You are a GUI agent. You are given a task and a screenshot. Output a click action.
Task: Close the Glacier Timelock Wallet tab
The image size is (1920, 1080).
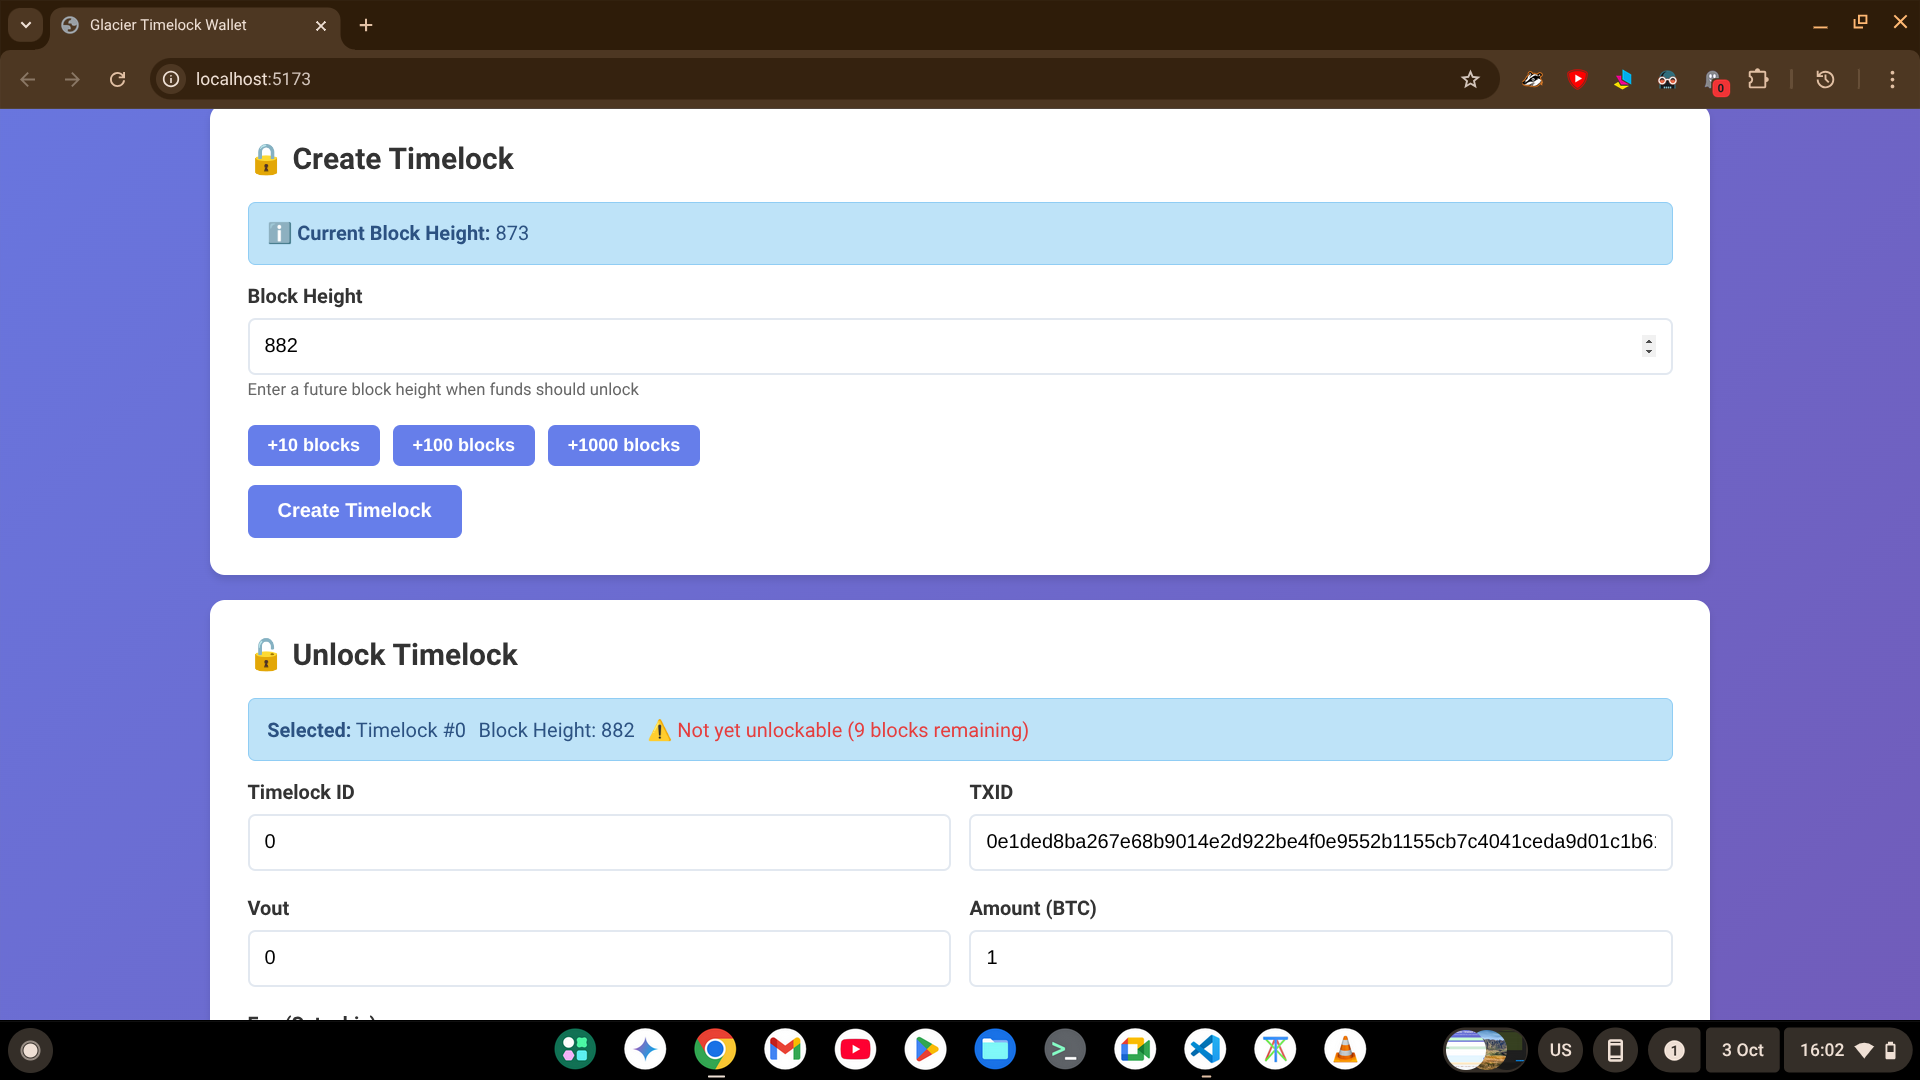point(321,26)
